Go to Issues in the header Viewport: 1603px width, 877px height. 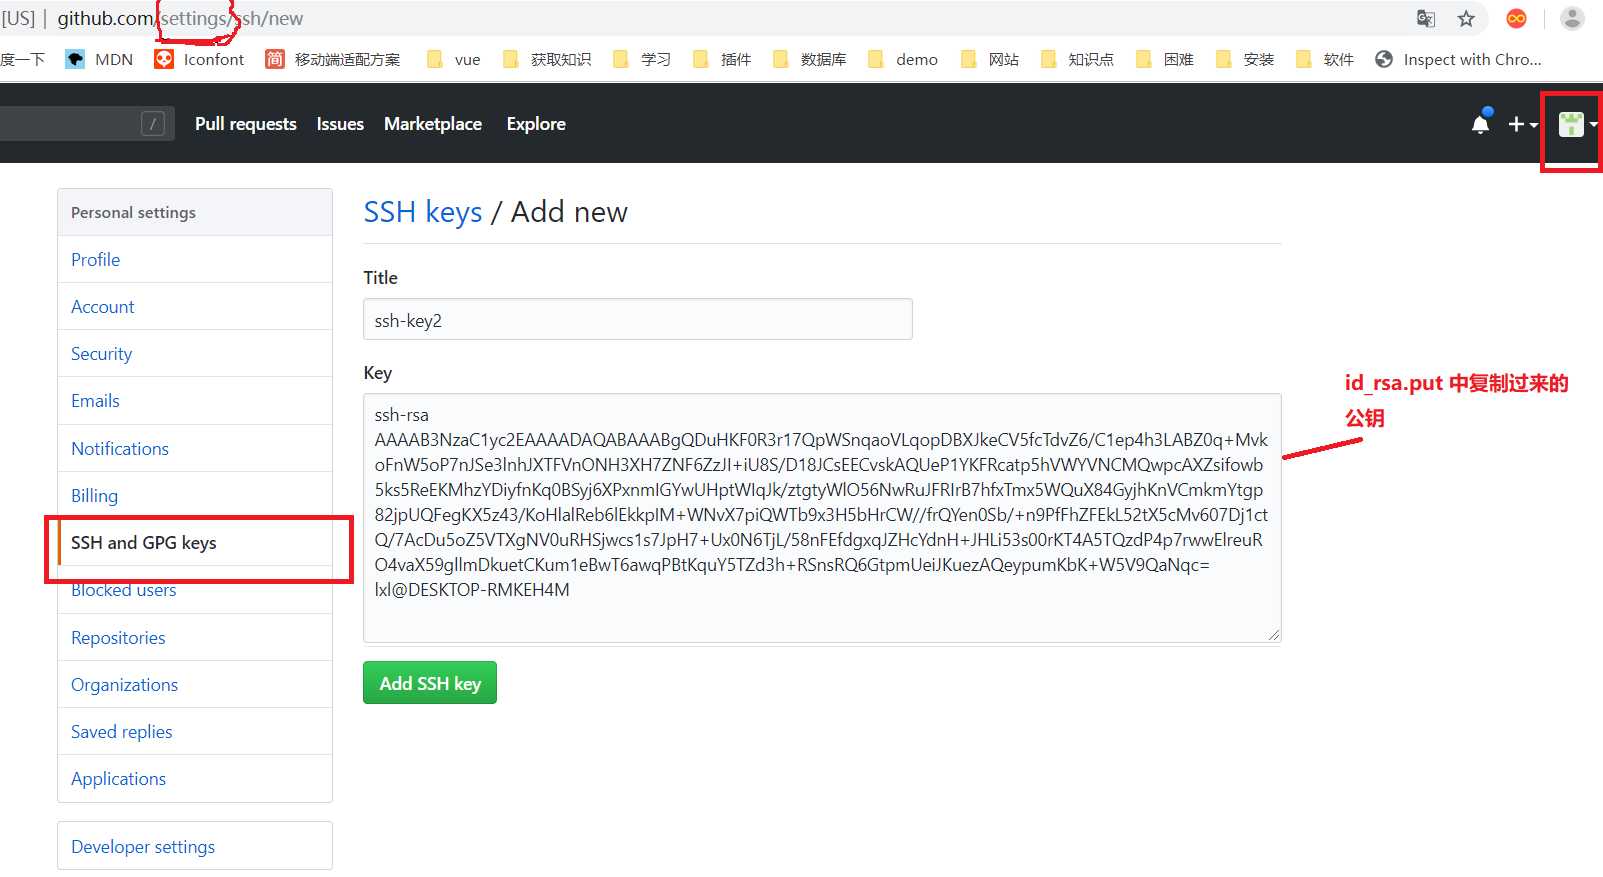pos(340,124)
